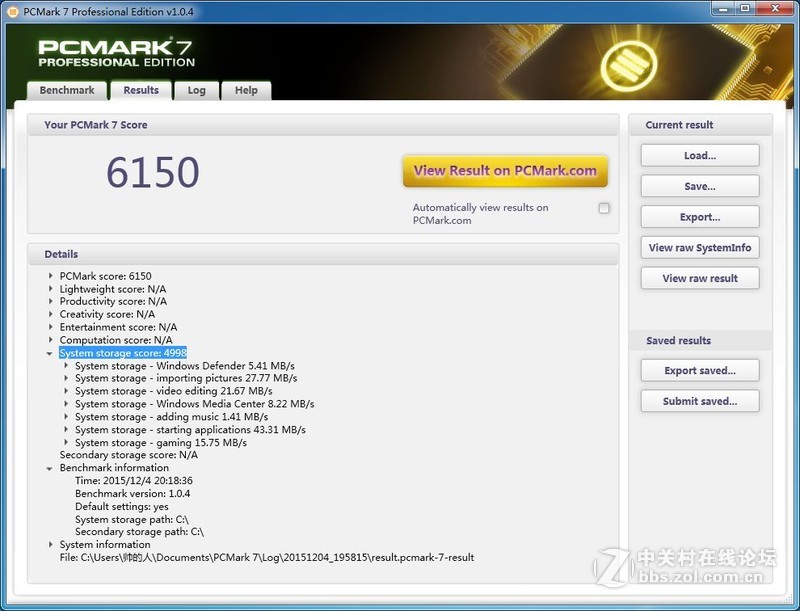
Task: Click the PCMark 7 title bar icon
Action: pyautogui.click(x=13, y=11)
